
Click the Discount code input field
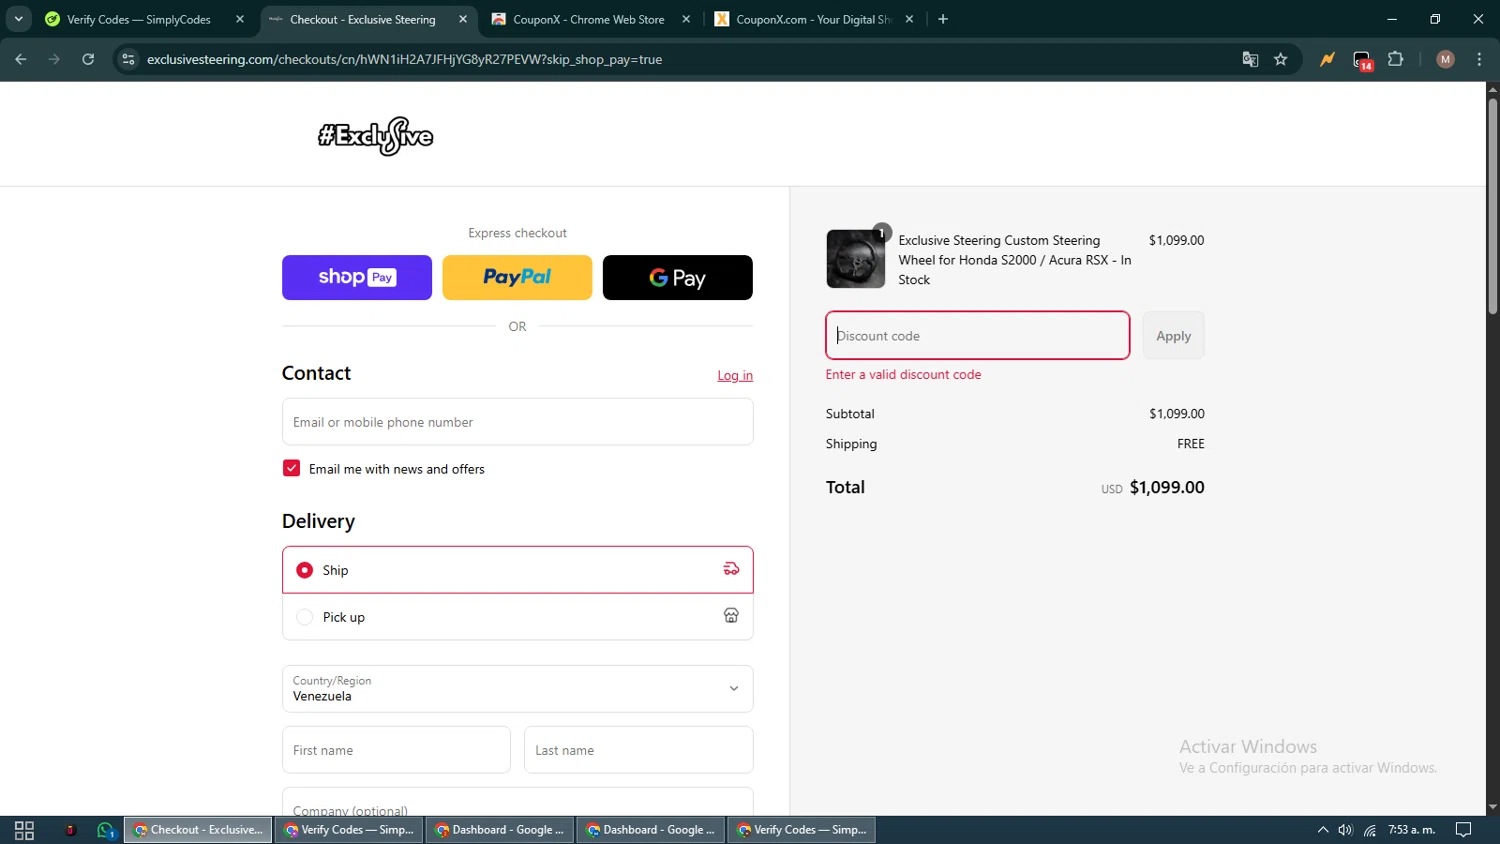pyautogui.click(x=977, y=335)
